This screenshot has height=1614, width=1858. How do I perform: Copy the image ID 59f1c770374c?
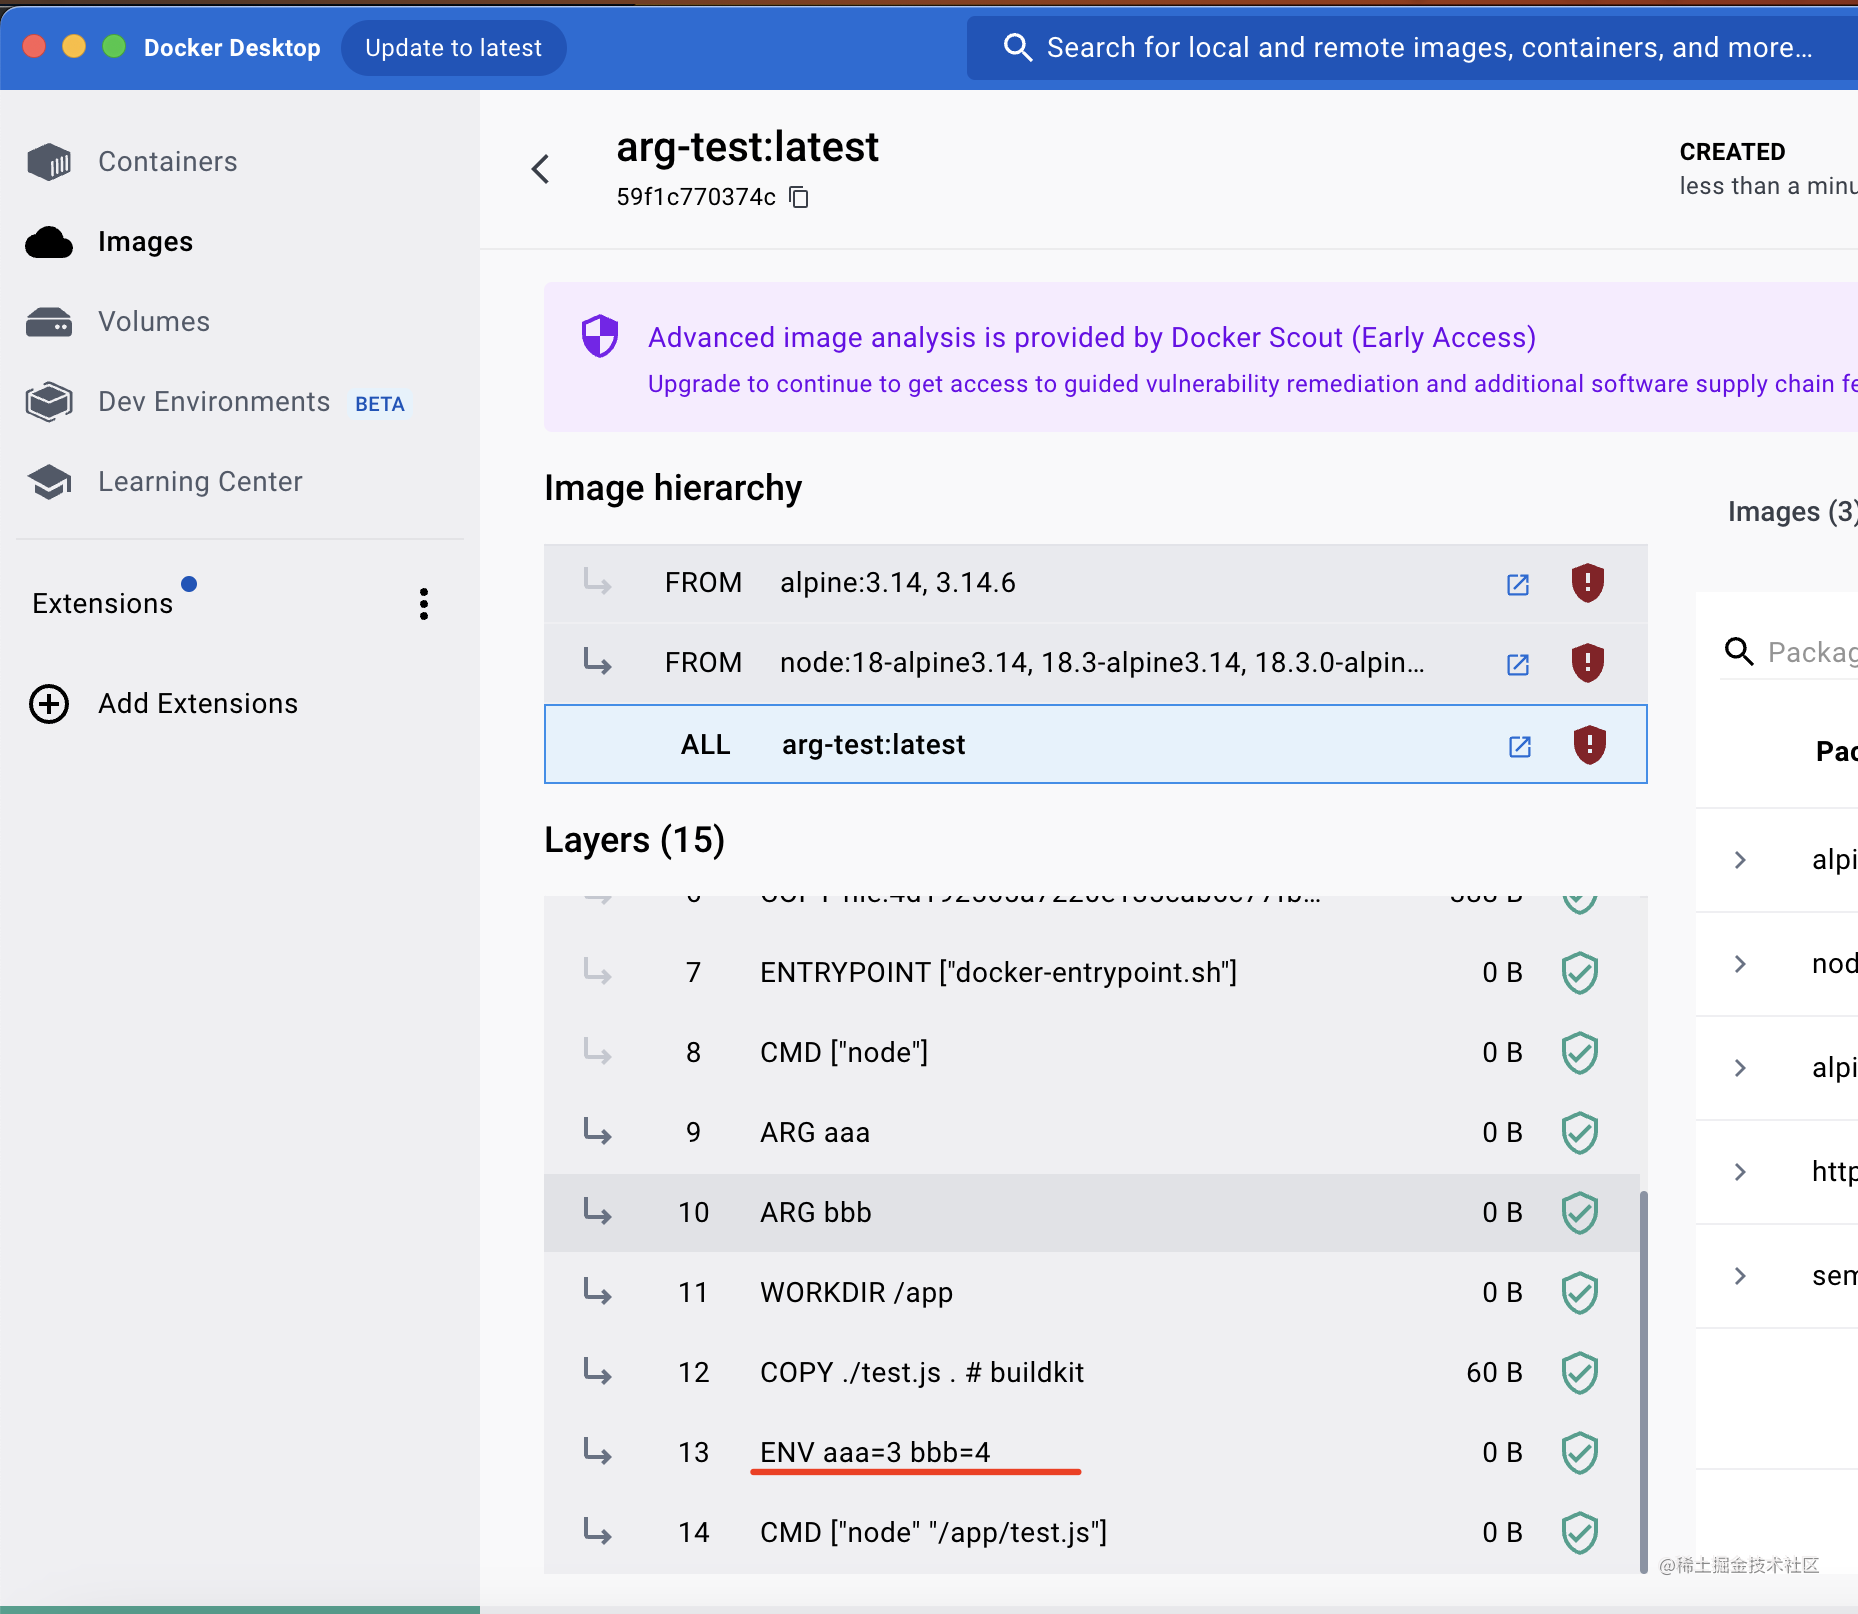tap(799, 197)
